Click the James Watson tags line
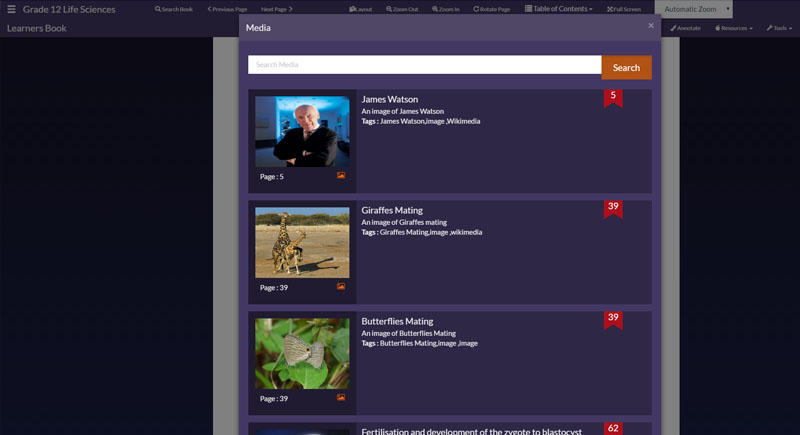Image resolution: width=800 pixels, height=435 pixels. pos(420,121)
